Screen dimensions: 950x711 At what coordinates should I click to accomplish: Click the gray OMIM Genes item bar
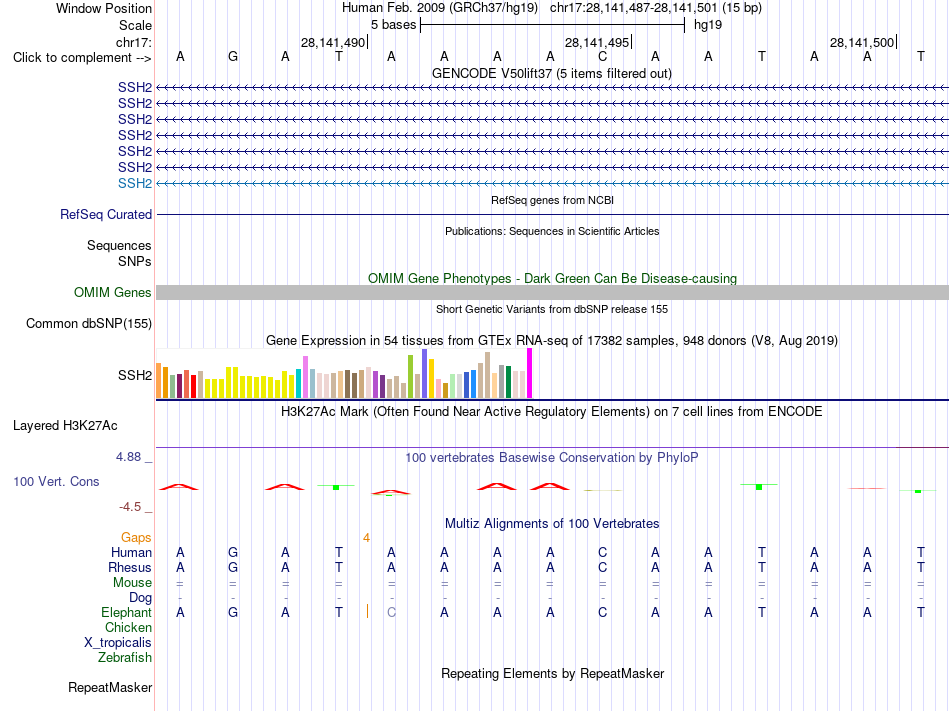(552, 293)
